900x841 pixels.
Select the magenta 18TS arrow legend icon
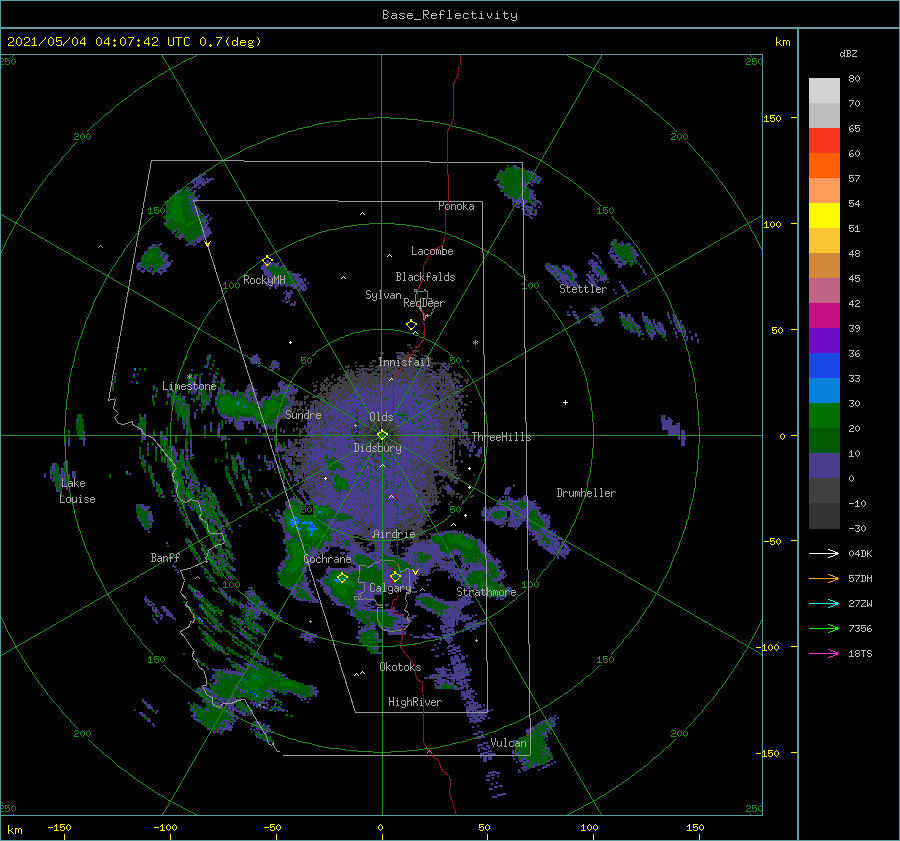(x=824, y=653)
